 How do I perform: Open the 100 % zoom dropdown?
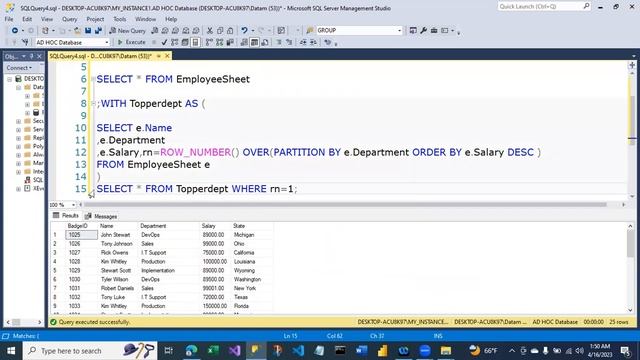click(73, 204)
